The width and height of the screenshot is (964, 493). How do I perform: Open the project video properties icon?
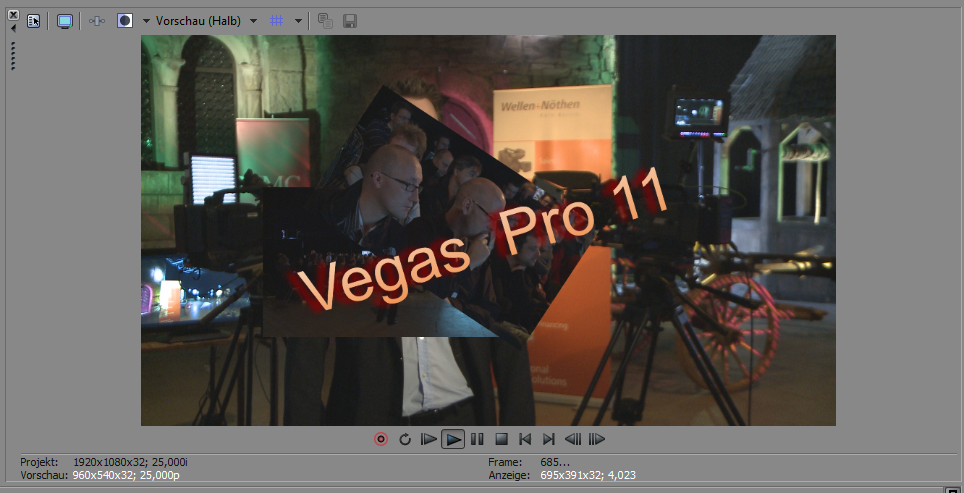(x=34, y=20)
